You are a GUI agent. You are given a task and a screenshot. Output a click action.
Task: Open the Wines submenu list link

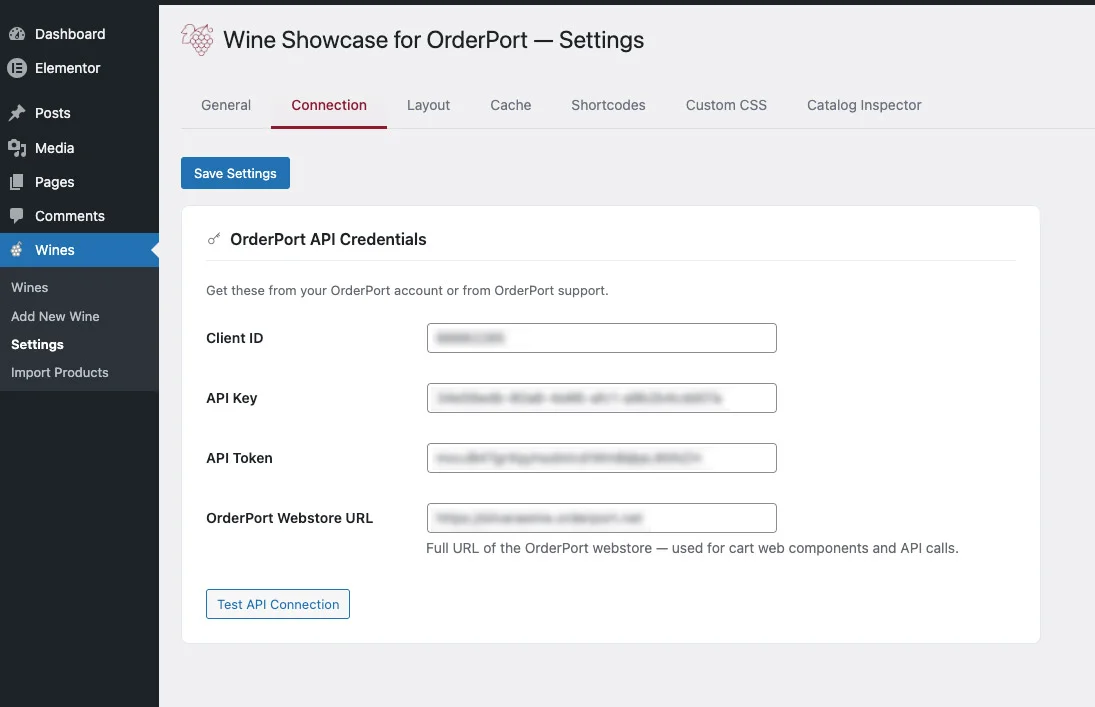(x=29, y=287)
